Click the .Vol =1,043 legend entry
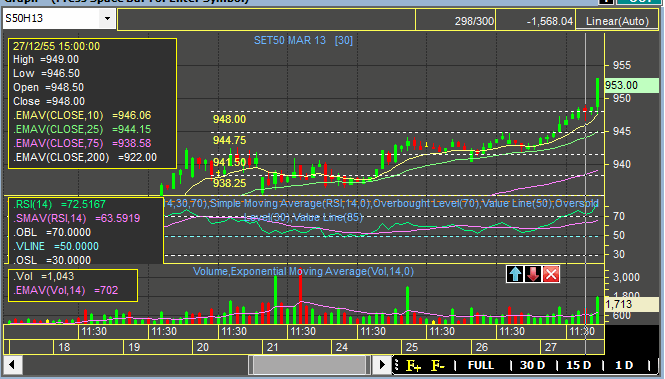Image resolution: width=665 pixels, height=379 pixels. point(44,276)
